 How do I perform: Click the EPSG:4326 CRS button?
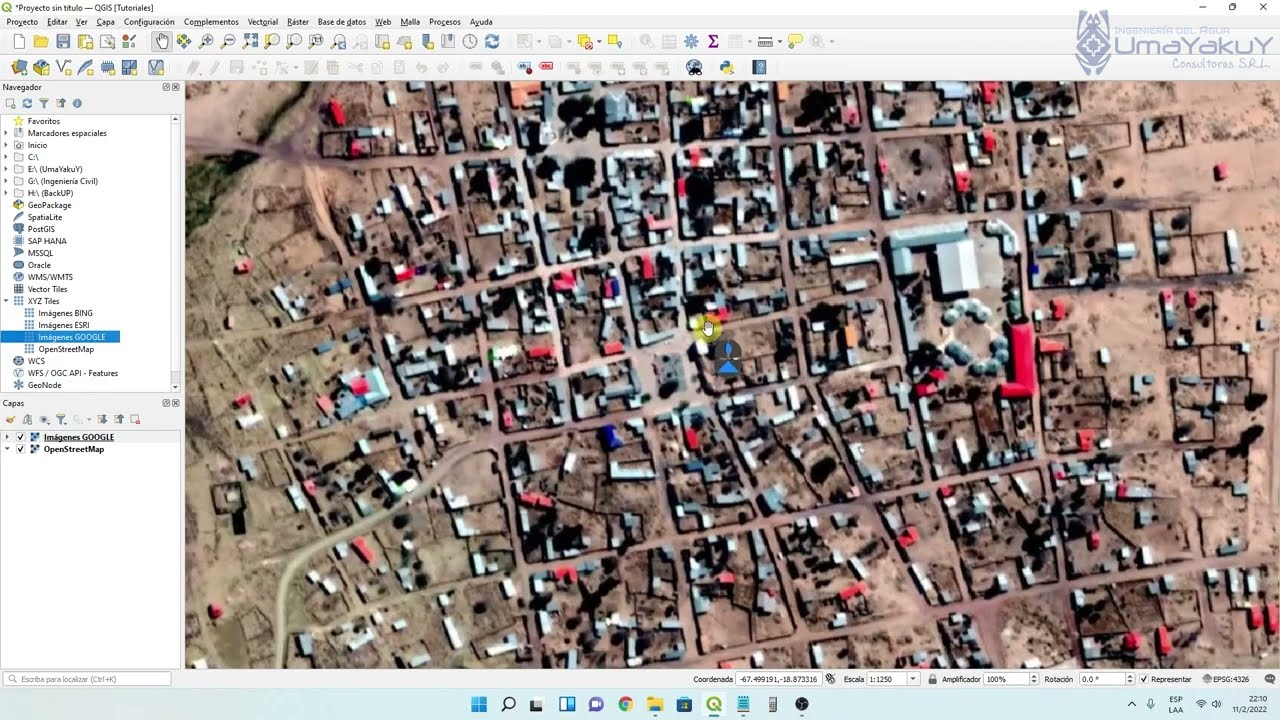click(x=1225, y=679)
